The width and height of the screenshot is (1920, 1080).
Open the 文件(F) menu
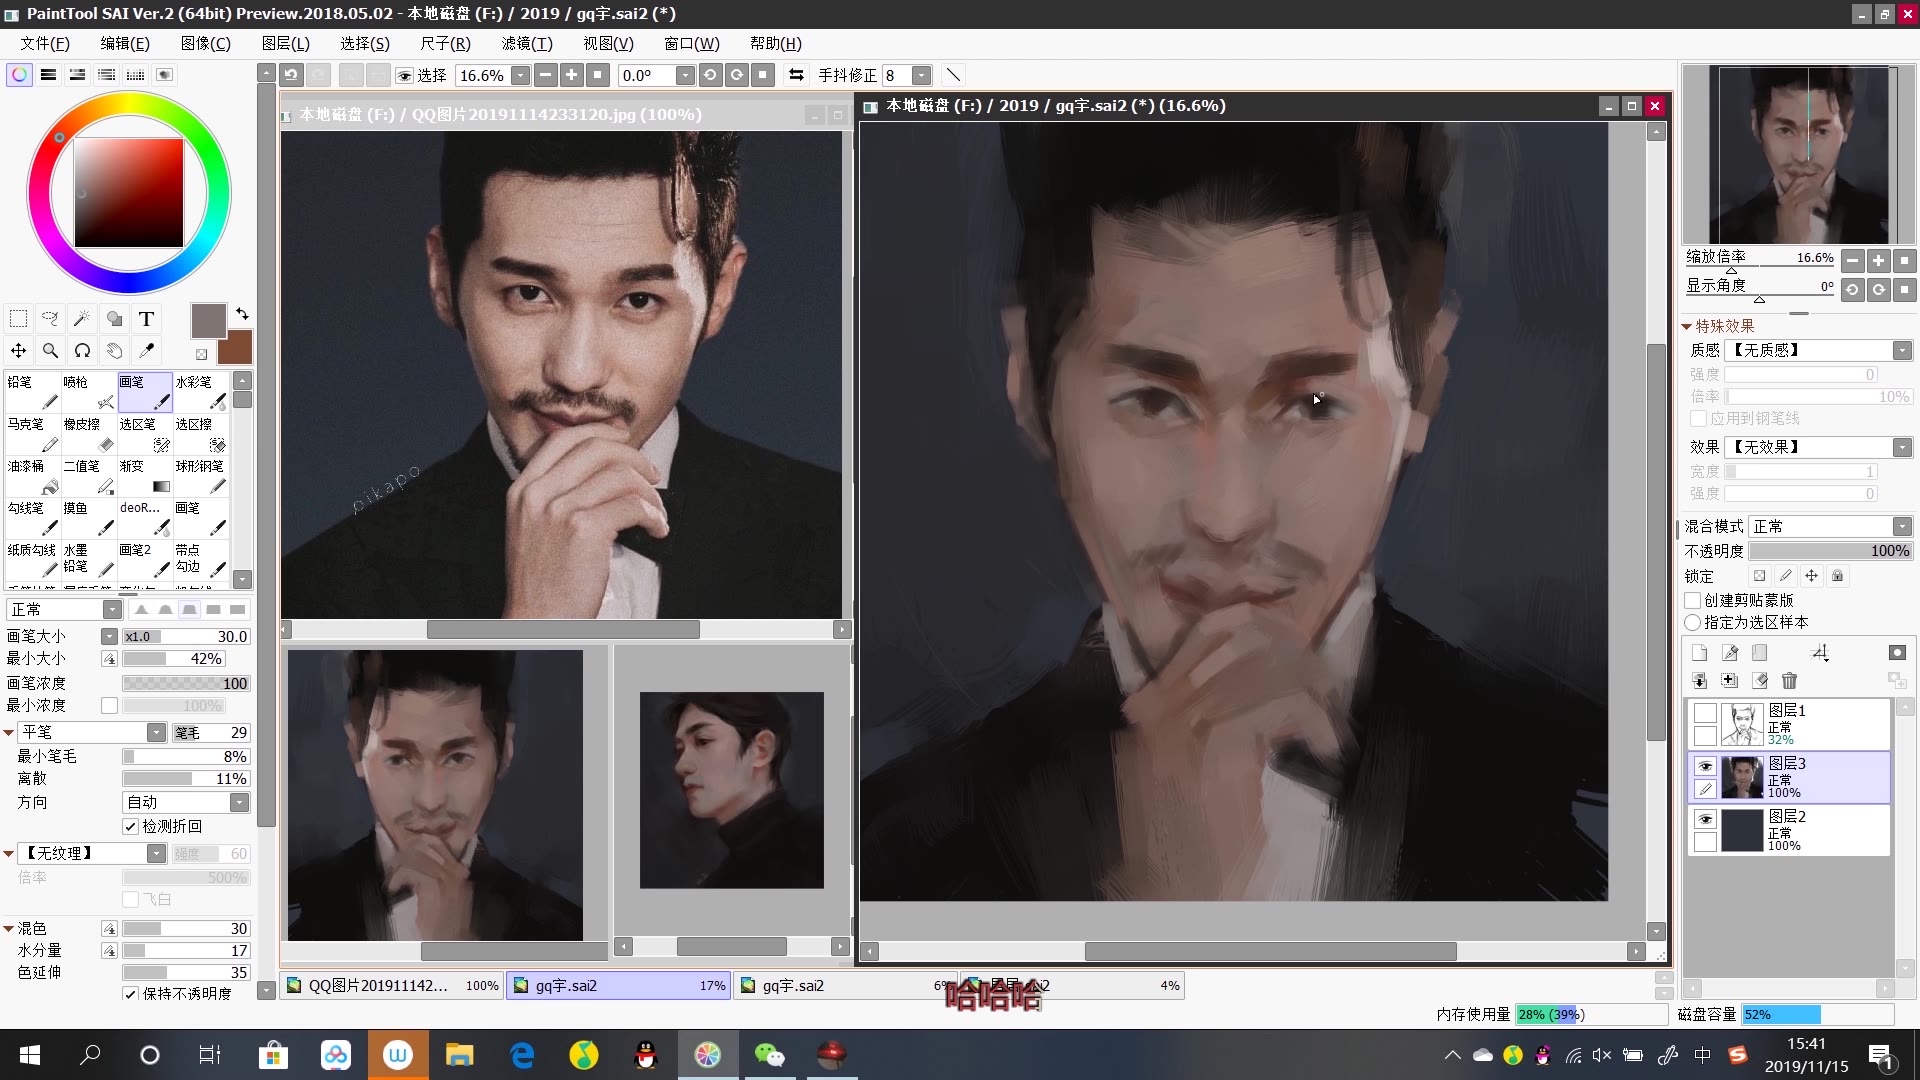tap(45, 43)
